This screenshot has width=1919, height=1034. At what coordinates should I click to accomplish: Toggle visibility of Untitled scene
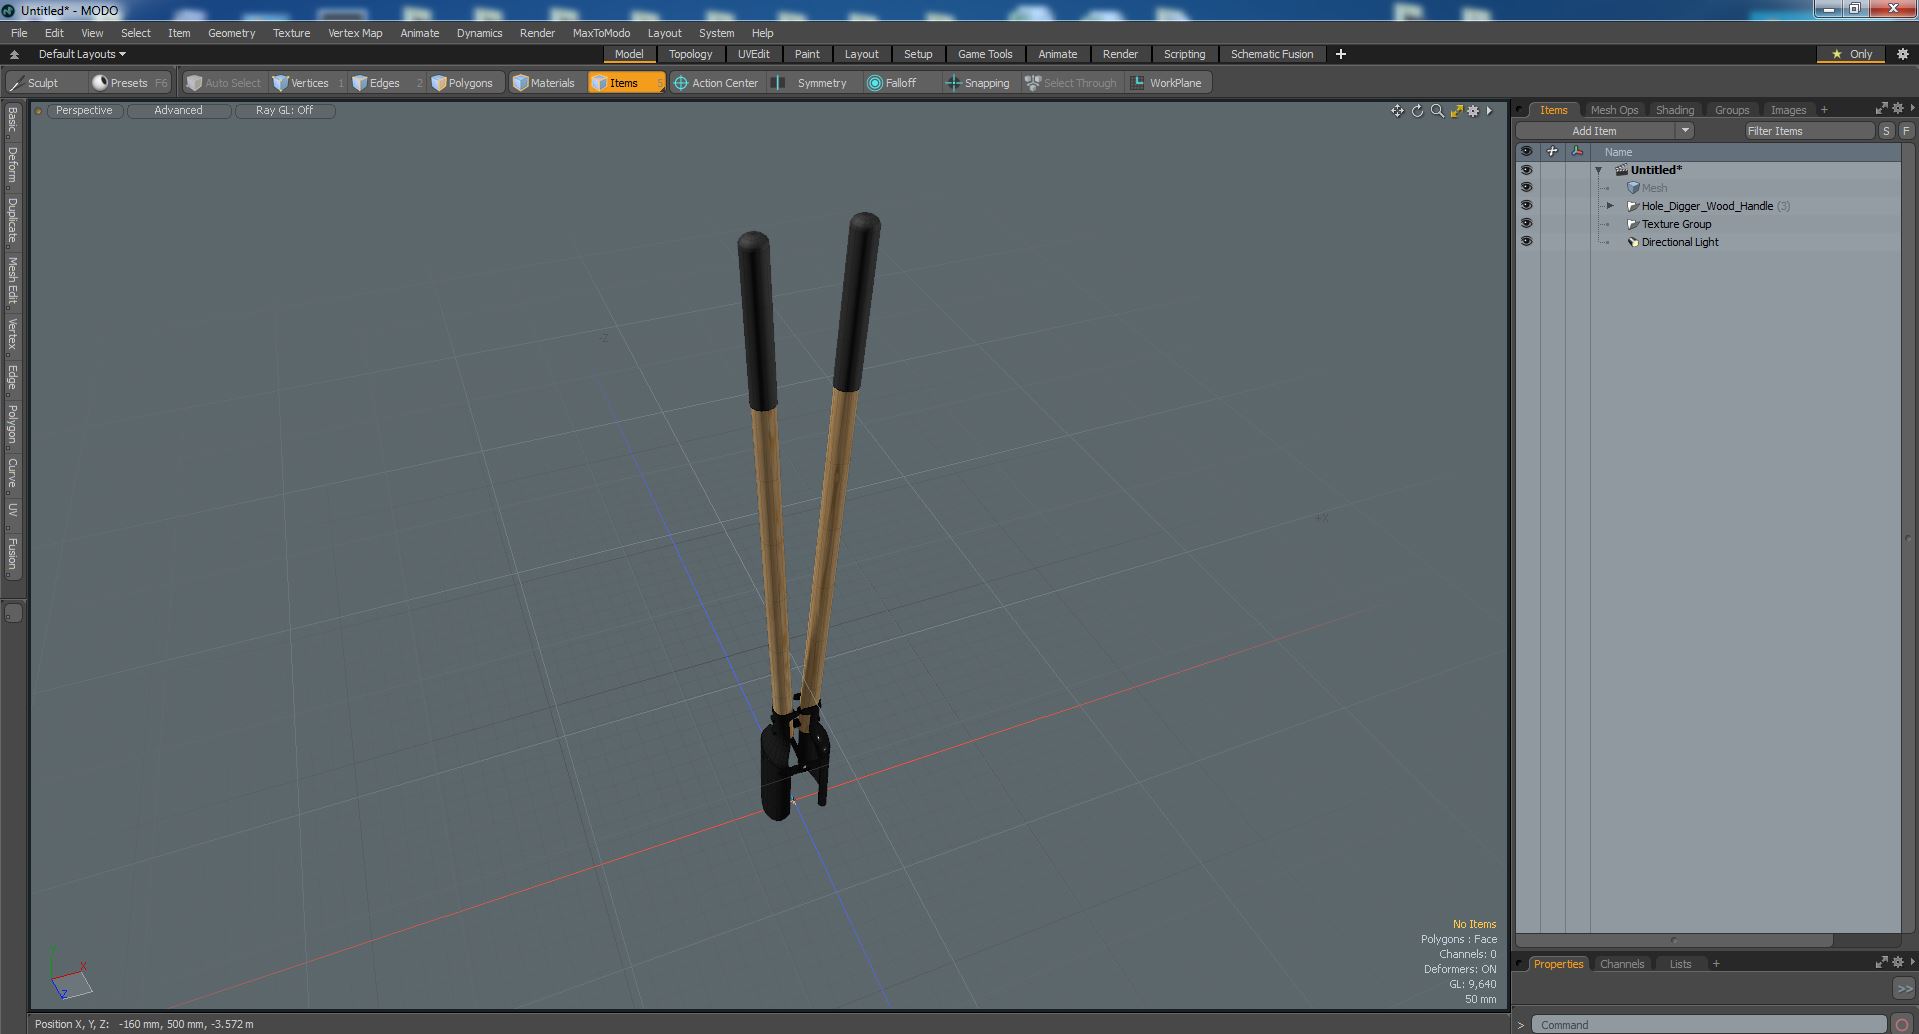[1526, 170]
